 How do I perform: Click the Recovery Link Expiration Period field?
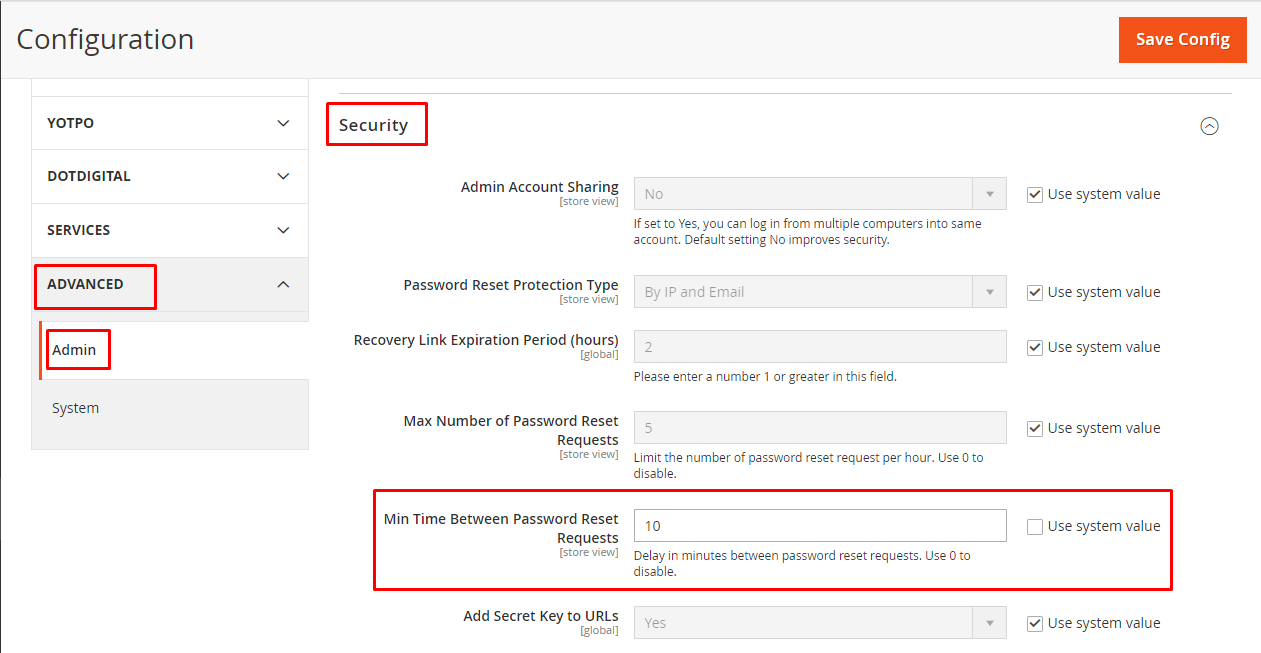[x=820, y=347]
